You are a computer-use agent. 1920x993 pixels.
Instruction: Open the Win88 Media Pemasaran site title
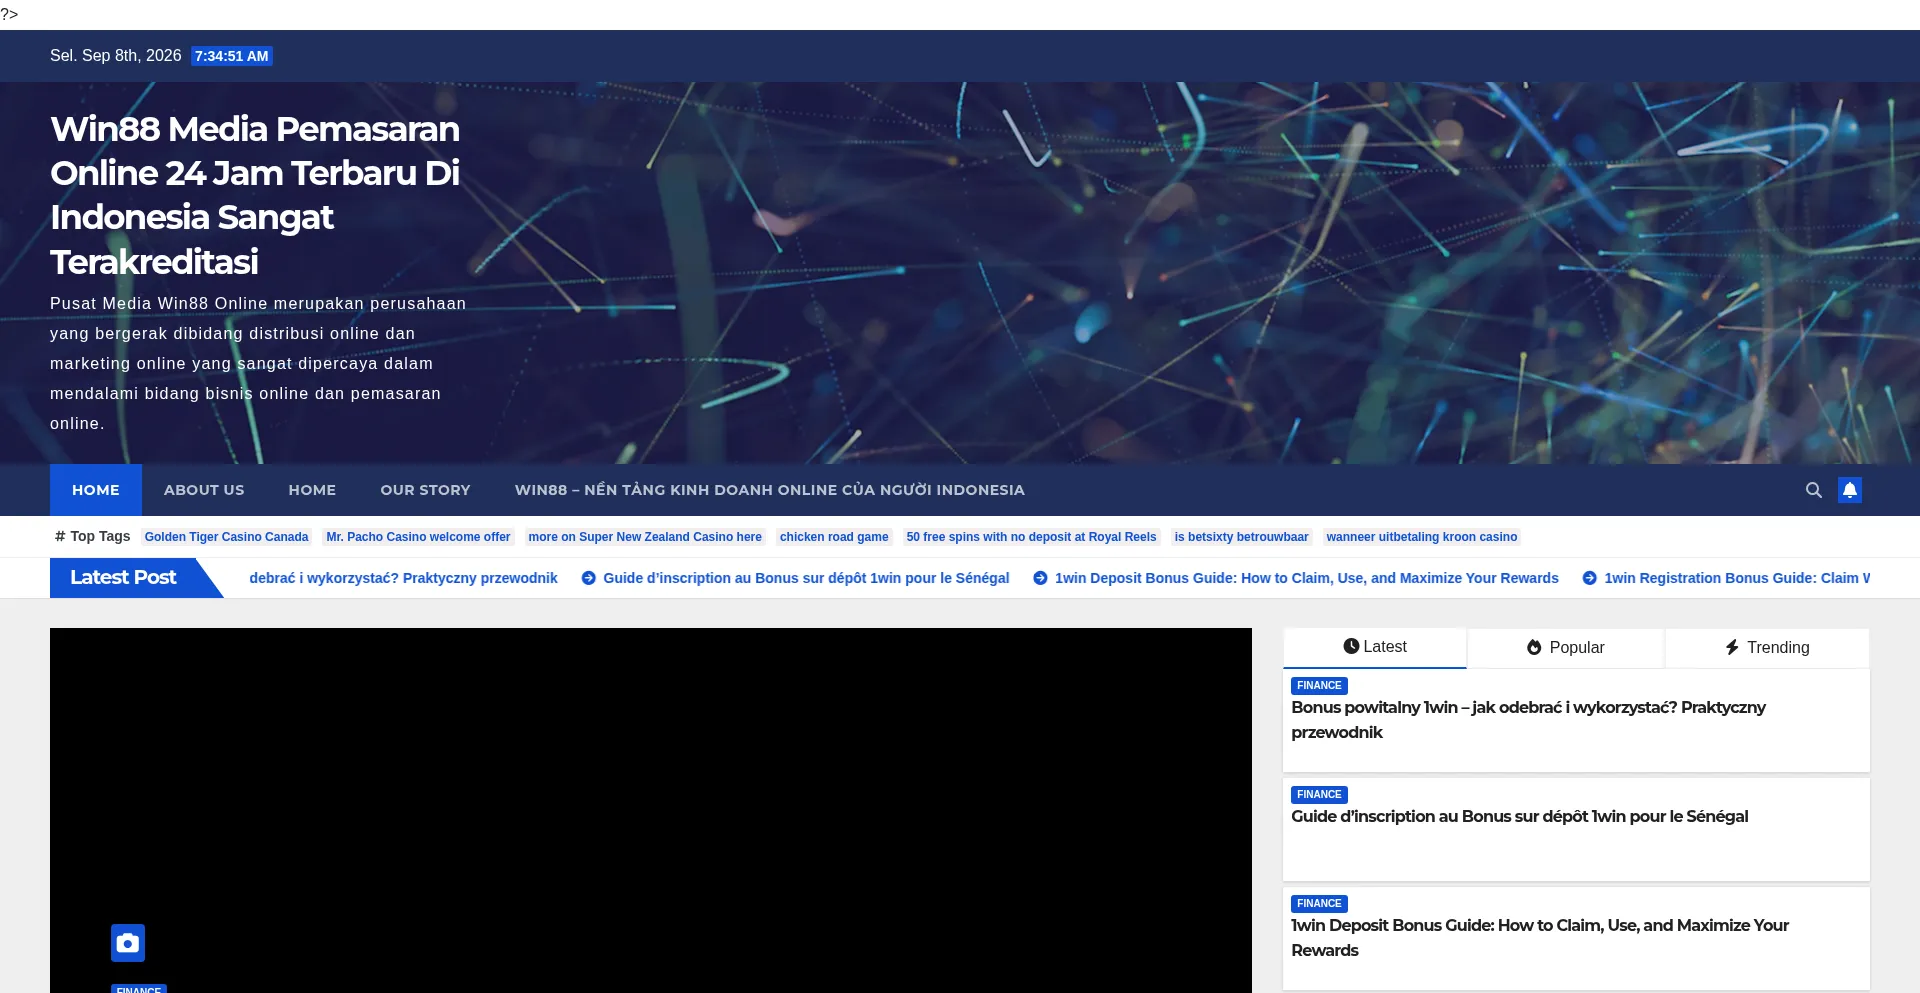pyautogui.click(x=255, y=195)
